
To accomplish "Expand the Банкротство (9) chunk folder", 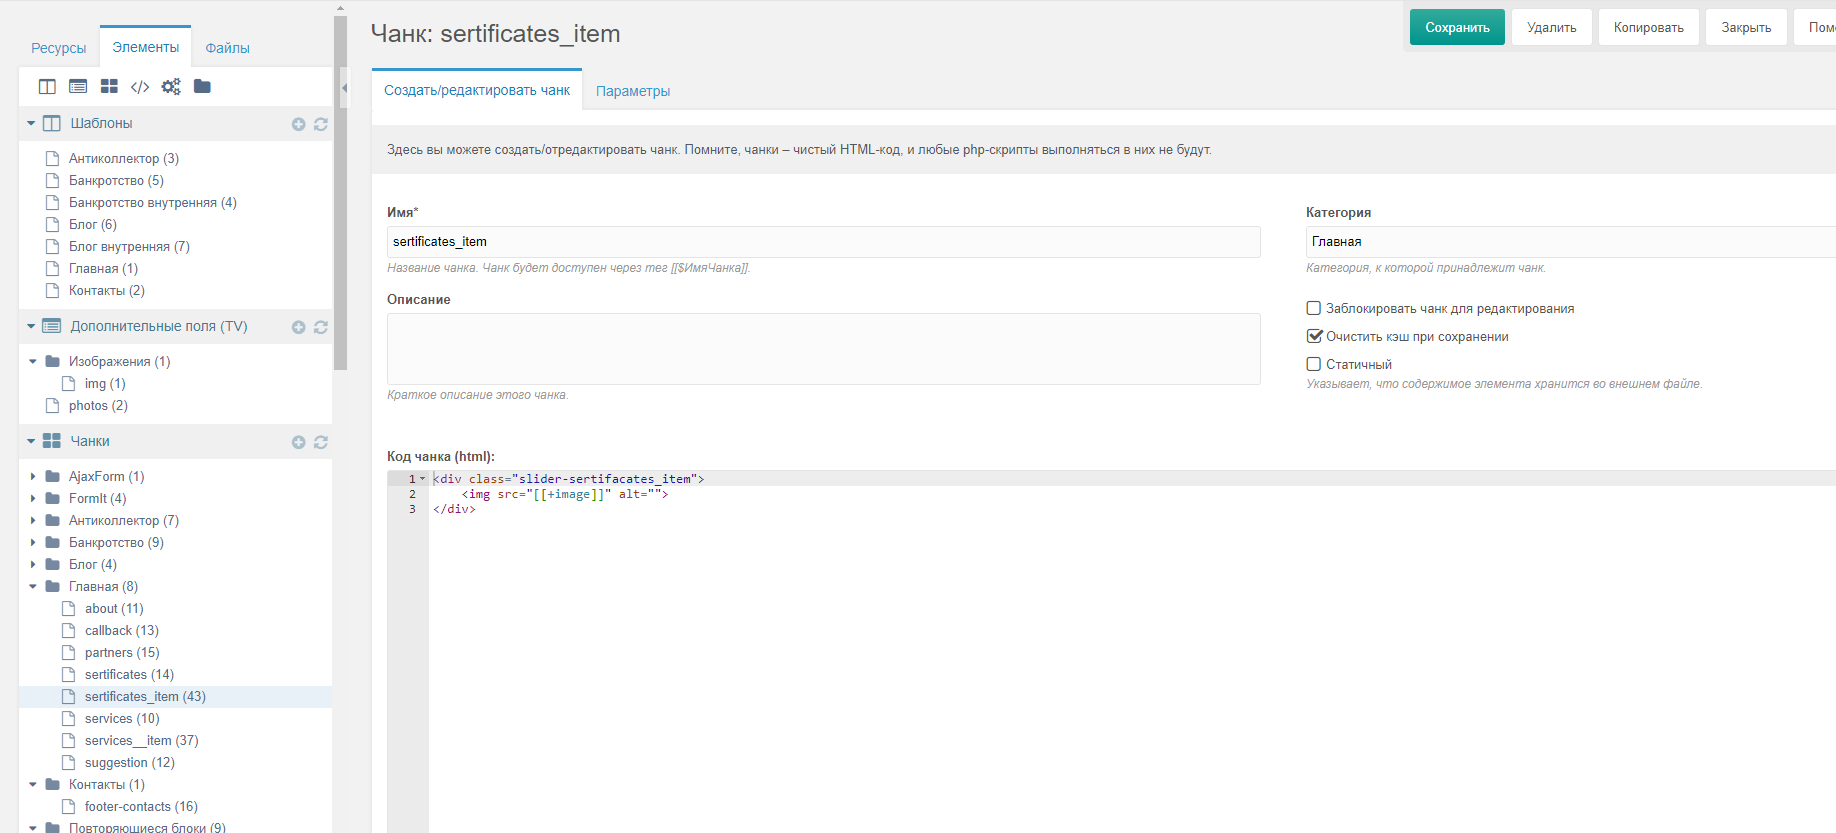I will click(33, 542).
